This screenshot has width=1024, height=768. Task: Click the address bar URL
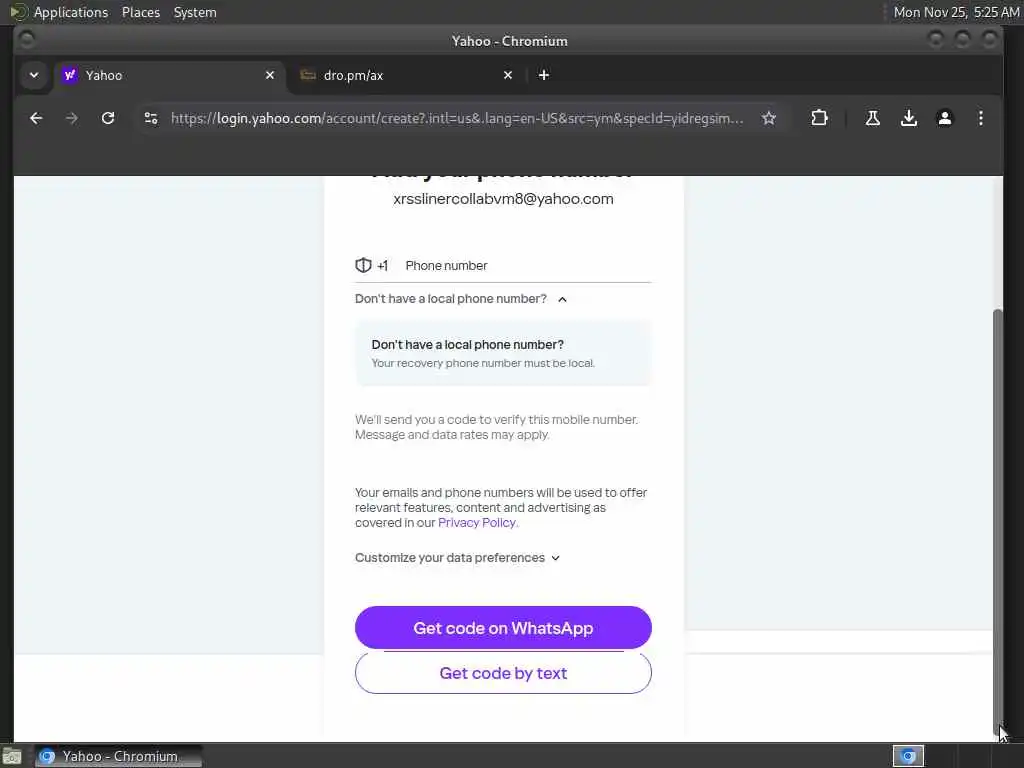tap(456, 118)
